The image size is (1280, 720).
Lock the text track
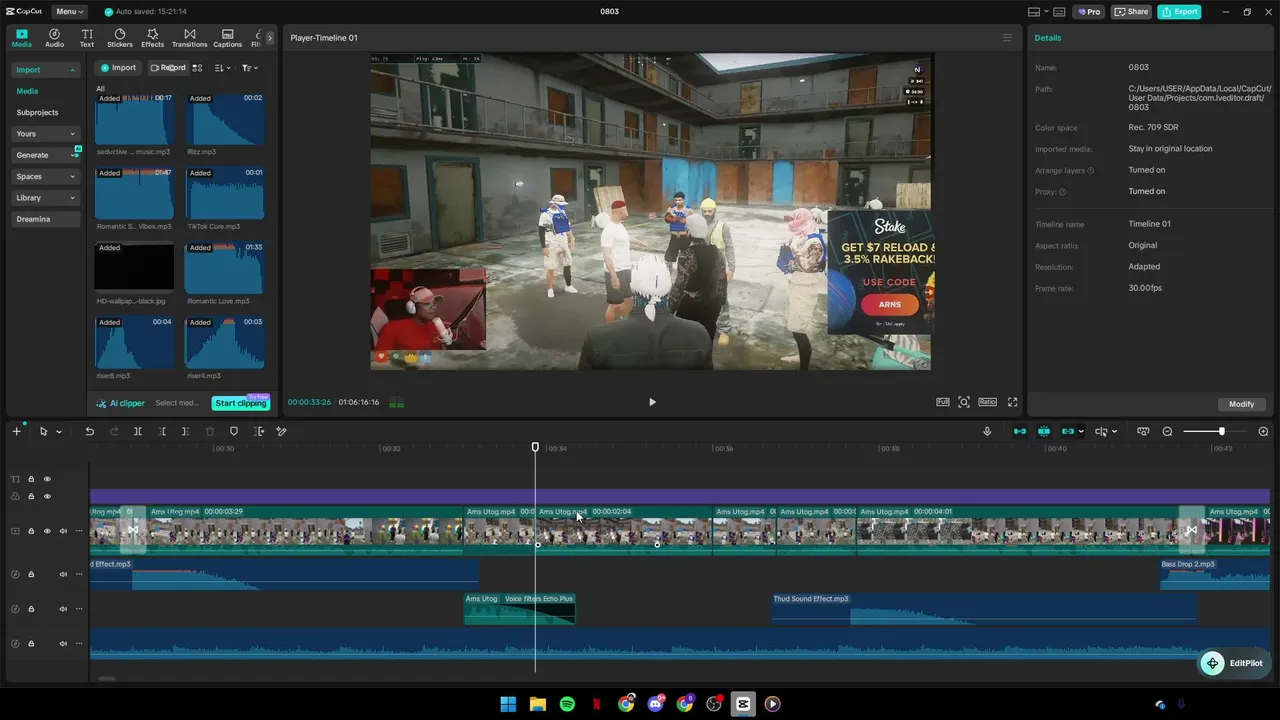(x=31, y=479)
